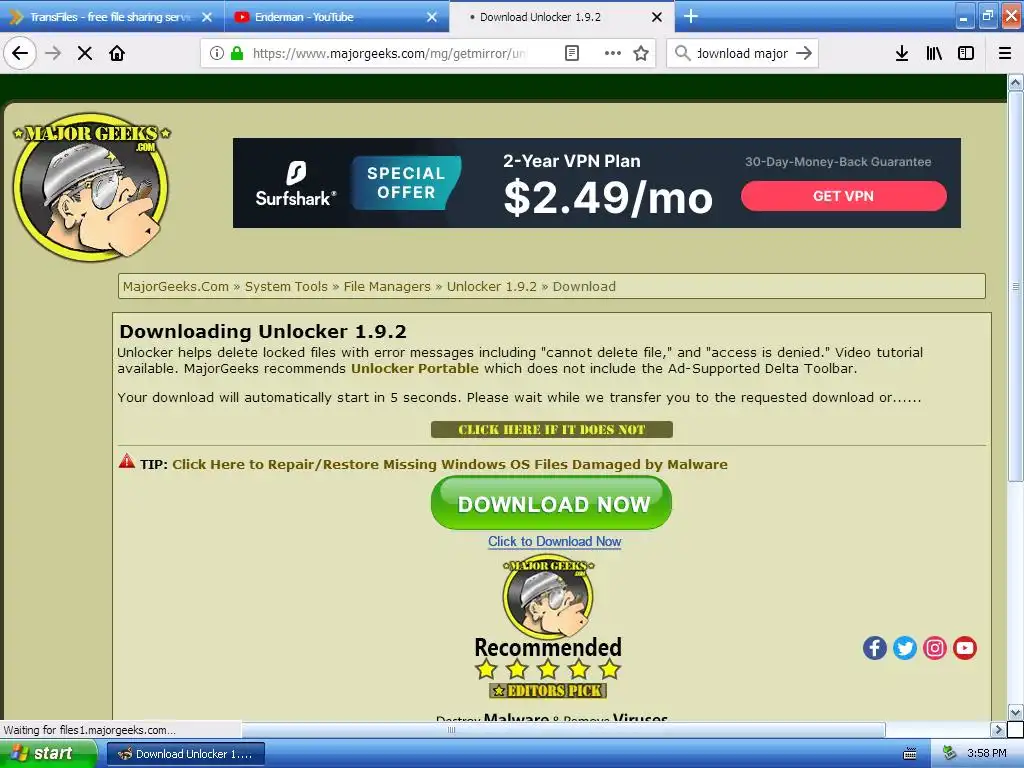The height and width of the screenshot is (768, 1024).
Task: Close the Download Unlocker tab
Action: (x=657, y=17)
